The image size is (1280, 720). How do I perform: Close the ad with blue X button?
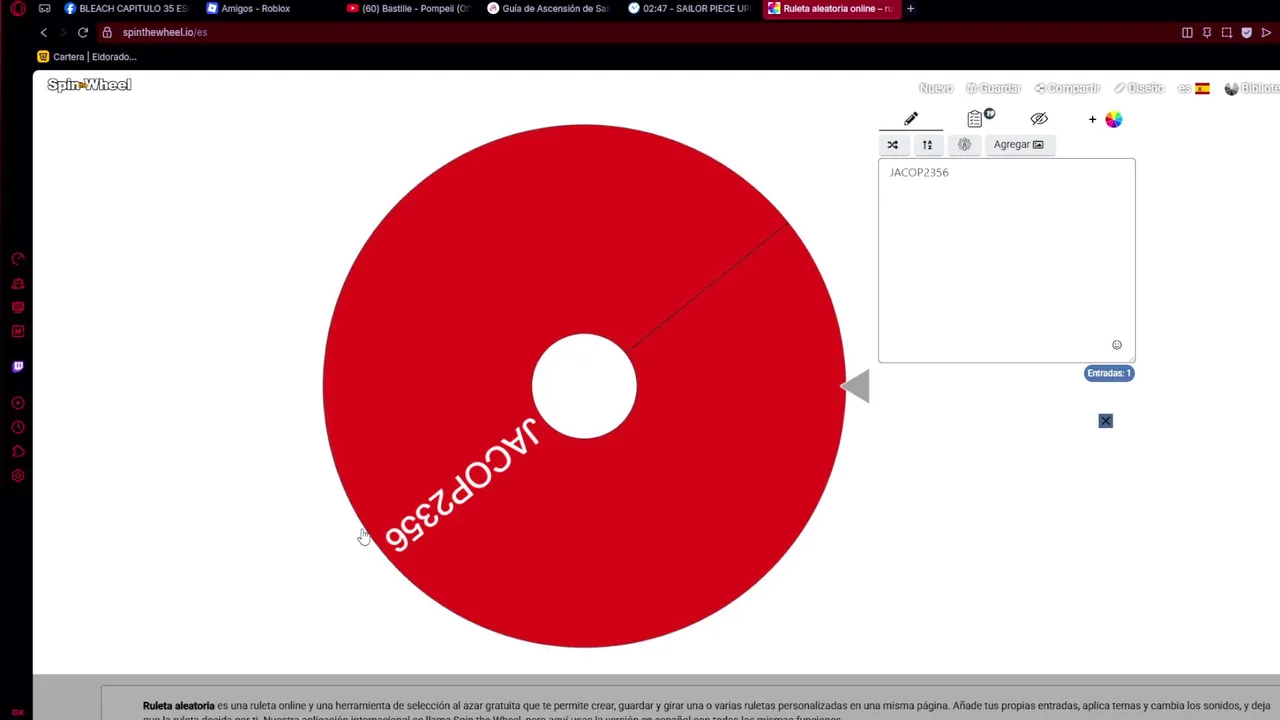click(x=1105, y=421)
